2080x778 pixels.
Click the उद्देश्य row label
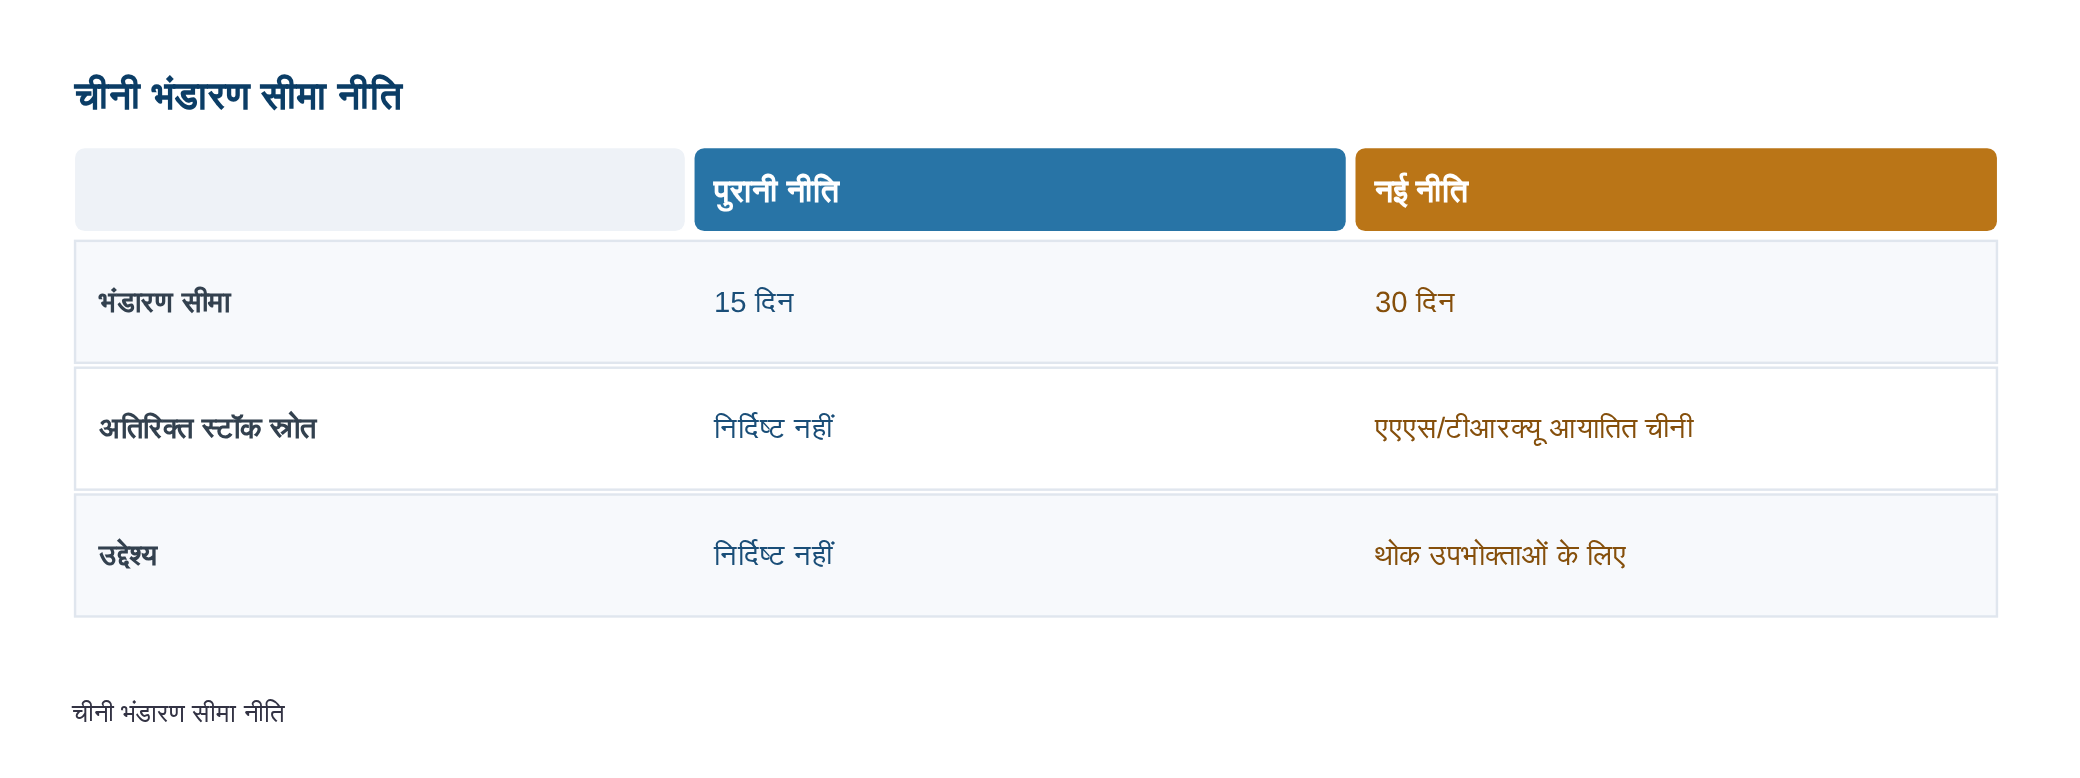click(128, 555)
